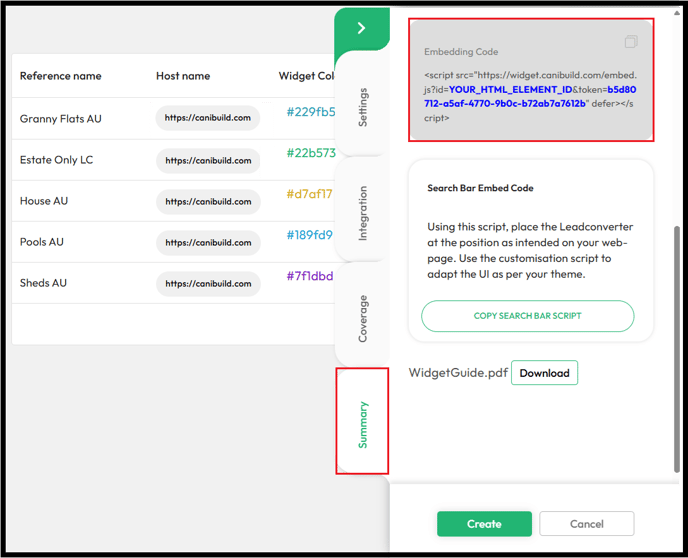Click the Reference name column header
The image size is (688, 558).
pos(61,76)
